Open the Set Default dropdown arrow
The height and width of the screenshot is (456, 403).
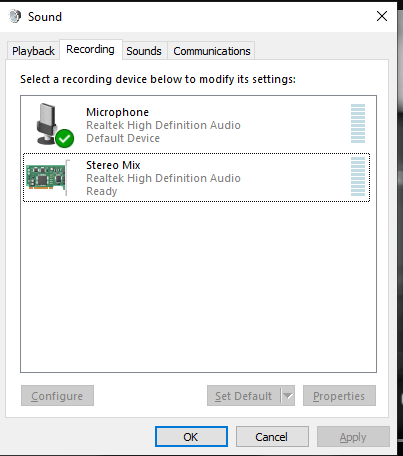(288, 396)
